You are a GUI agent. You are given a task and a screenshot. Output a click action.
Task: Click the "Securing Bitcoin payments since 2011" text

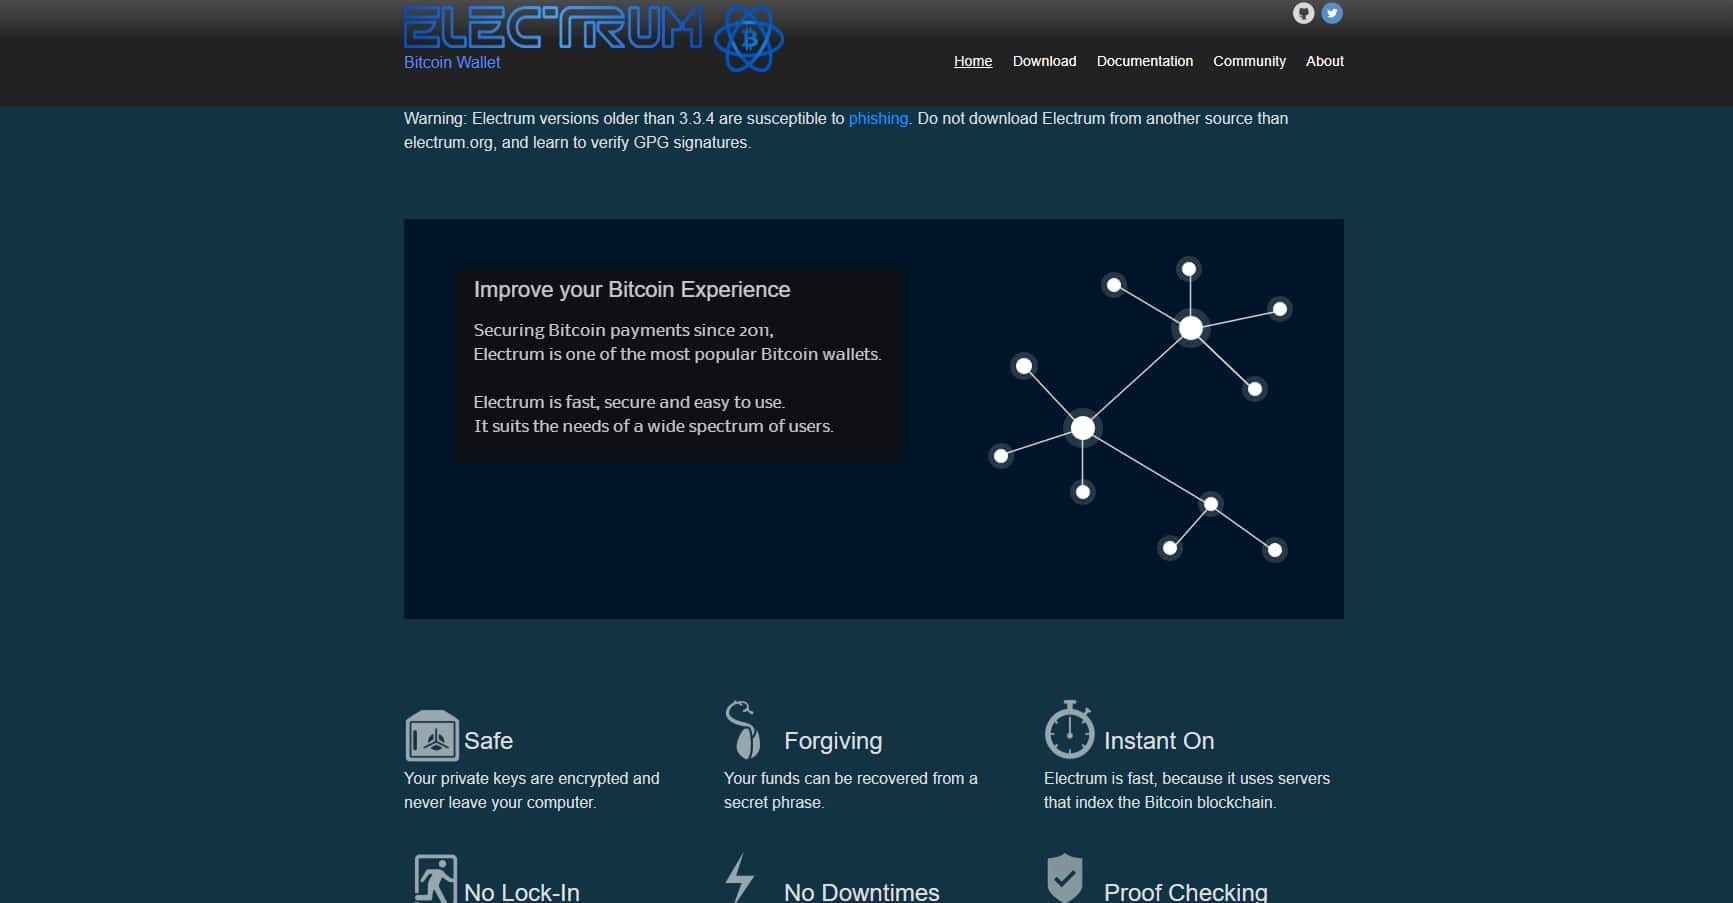(623, 330)
